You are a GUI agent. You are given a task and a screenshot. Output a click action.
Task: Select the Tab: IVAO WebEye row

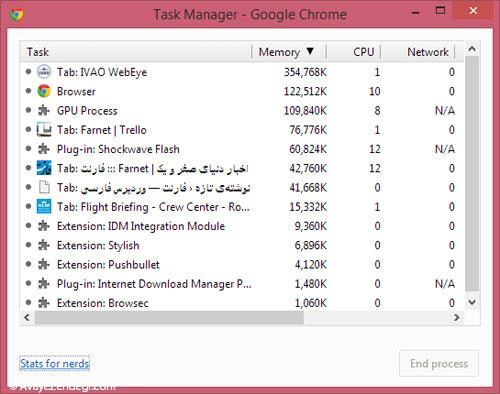(242, 72)
